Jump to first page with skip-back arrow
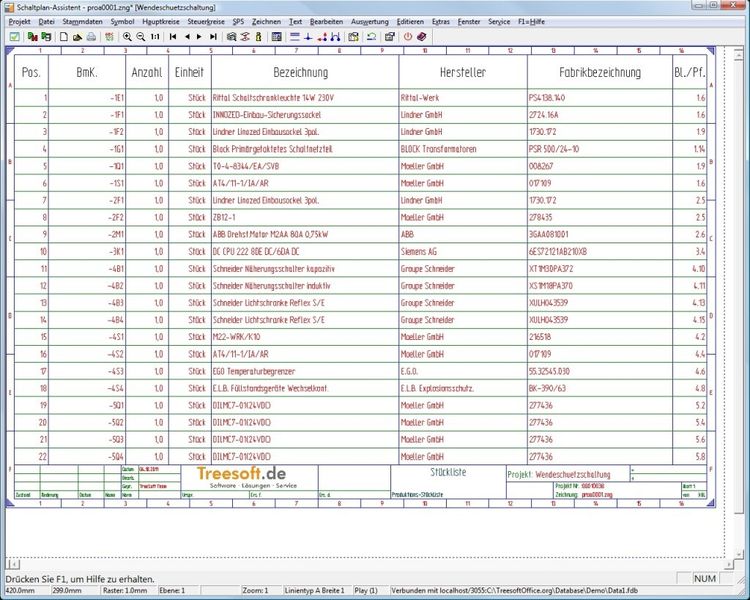The width and height of the screenshot is (750, 600). point(173,36)
